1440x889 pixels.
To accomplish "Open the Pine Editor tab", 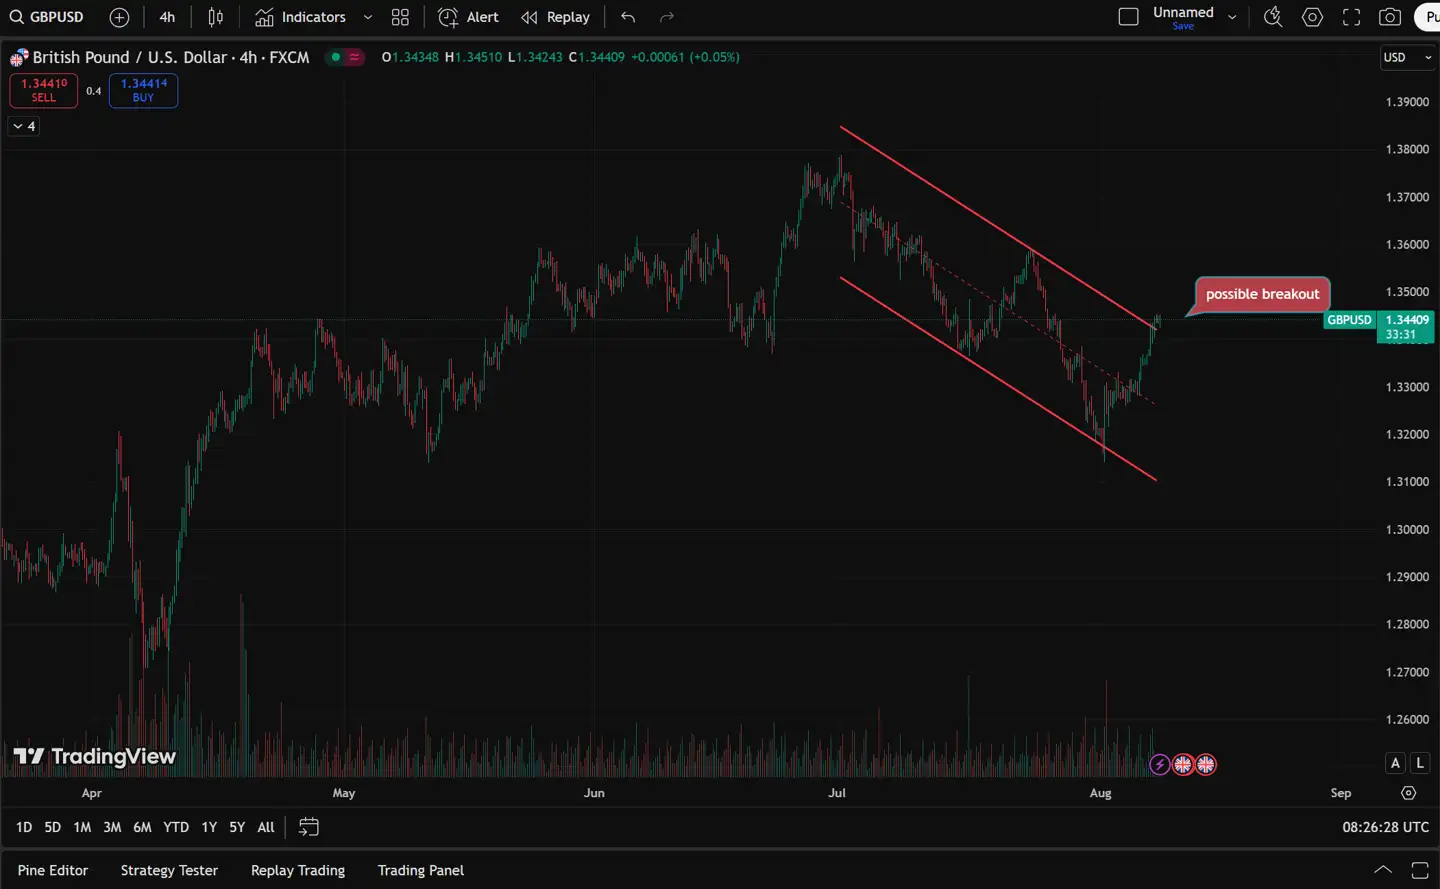I will coord(53,870).
